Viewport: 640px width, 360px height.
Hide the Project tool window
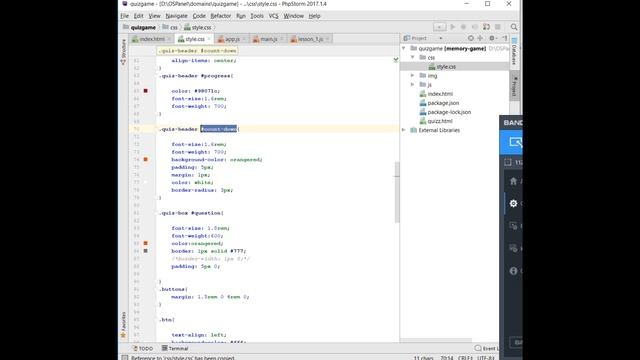[504, 38]
